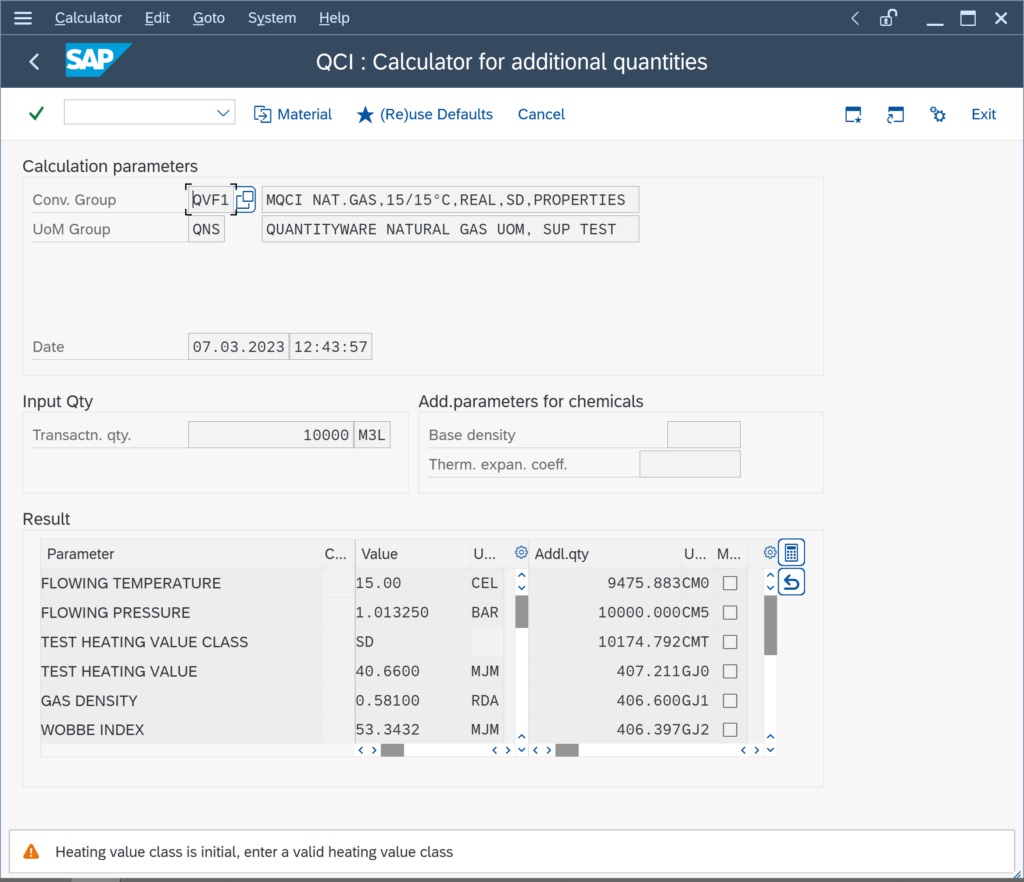Open the Material transfer icon button
Viewport: 1024px width, 882px height.
click(262, 114)
